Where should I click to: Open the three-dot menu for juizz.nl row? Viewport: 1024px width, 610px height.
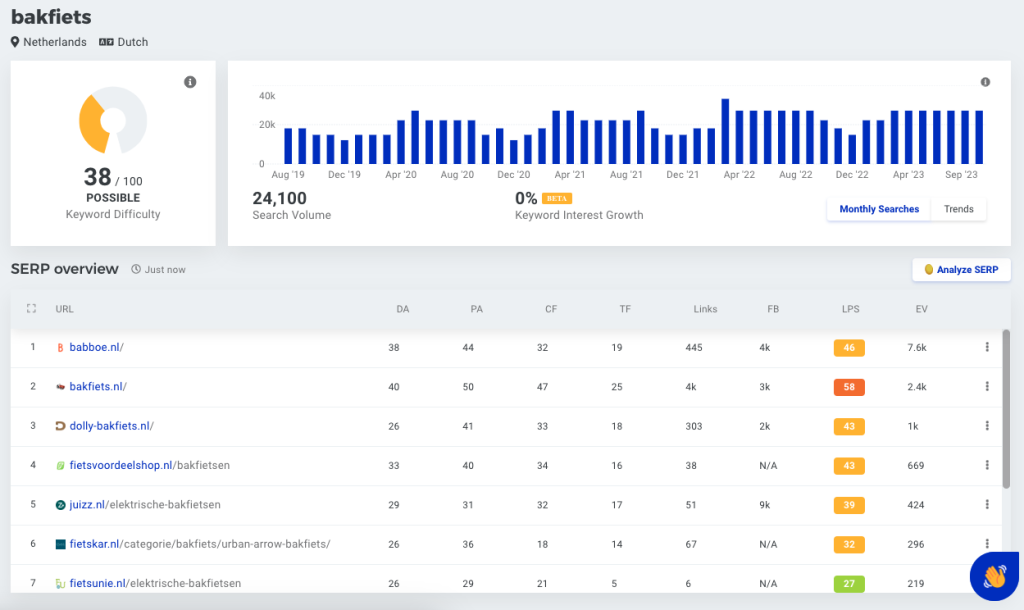(987, 505)
